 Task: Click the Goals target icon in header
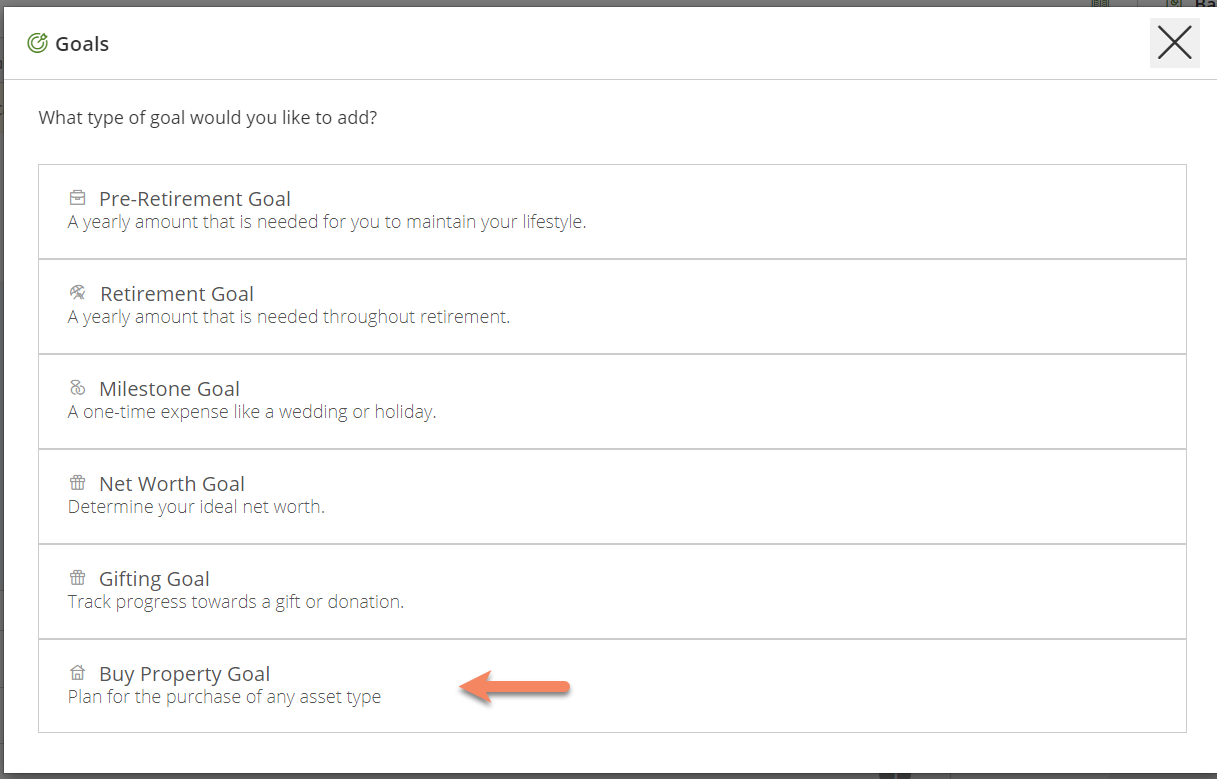coord(37,43)
